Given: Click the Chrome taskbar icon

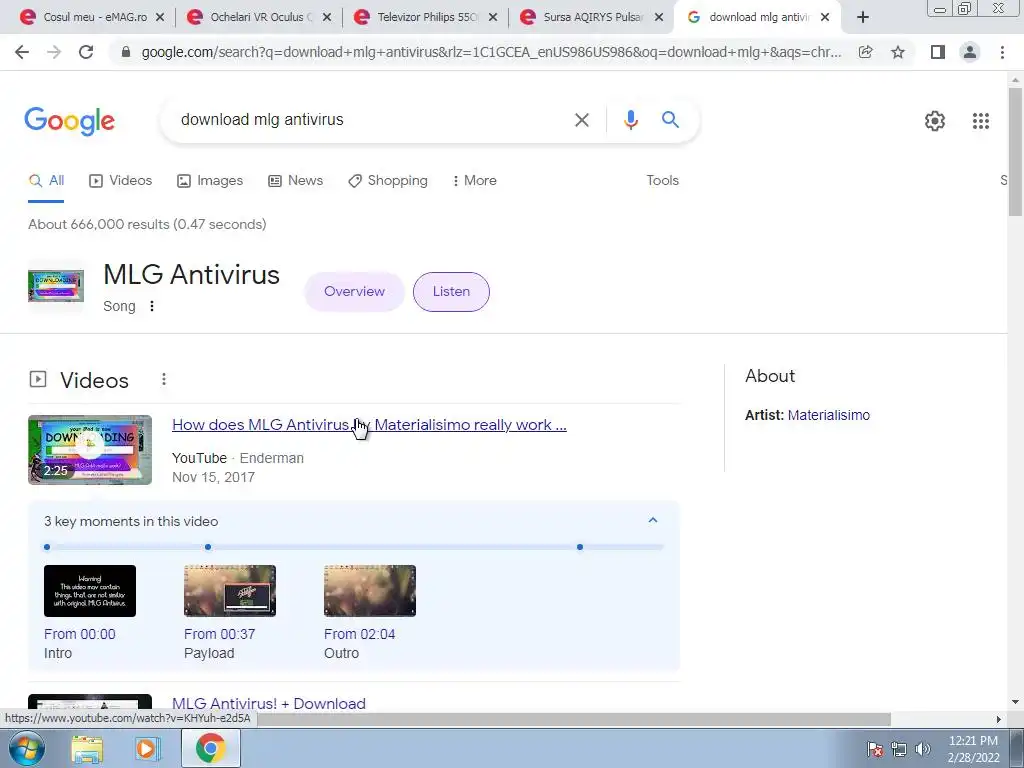Looking at the screenshot, I should [x=210, y=748].
